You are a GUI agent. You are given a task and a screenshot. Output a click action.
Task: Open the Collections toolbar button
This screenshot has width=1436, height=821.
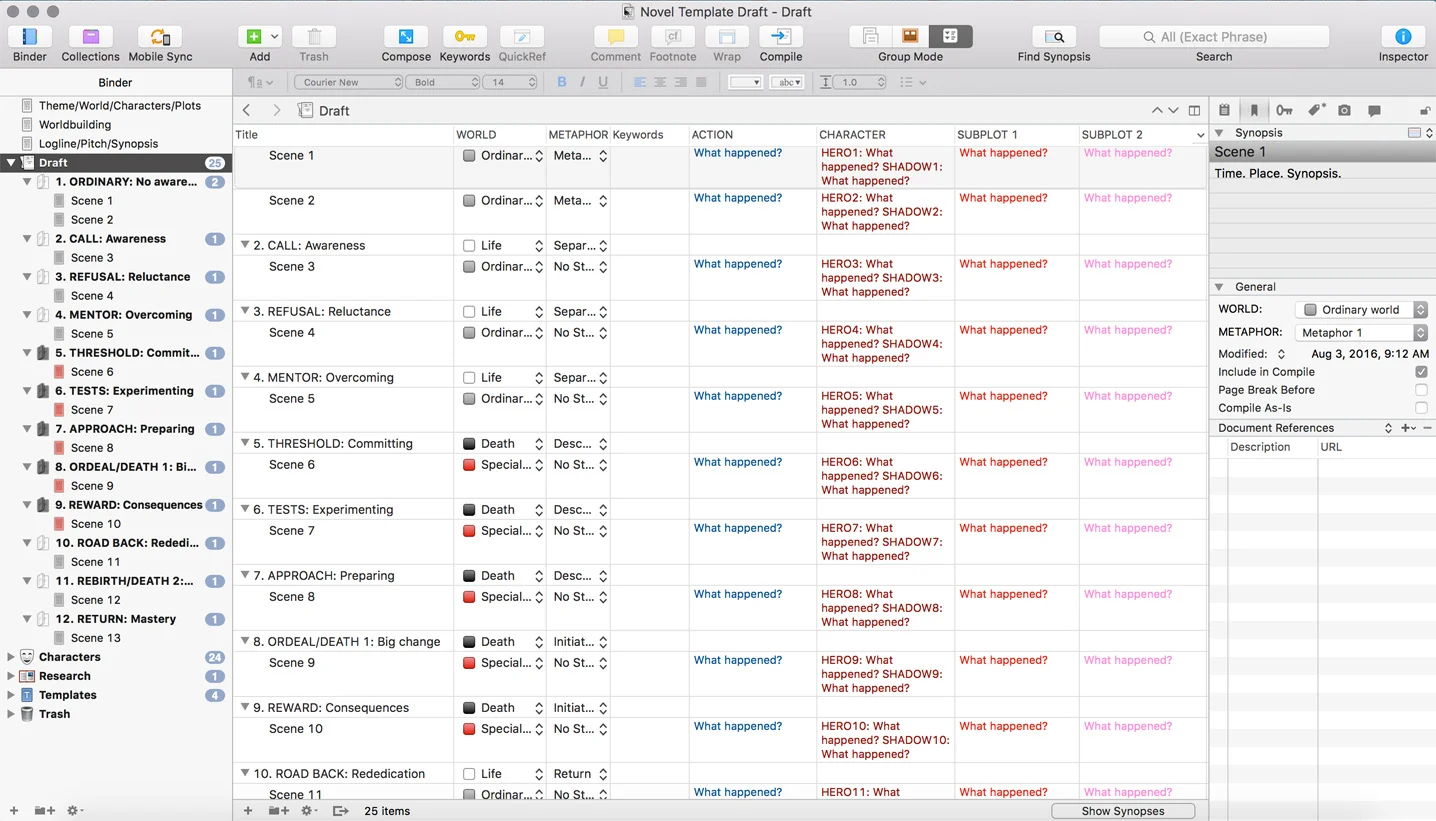(90, 37)
